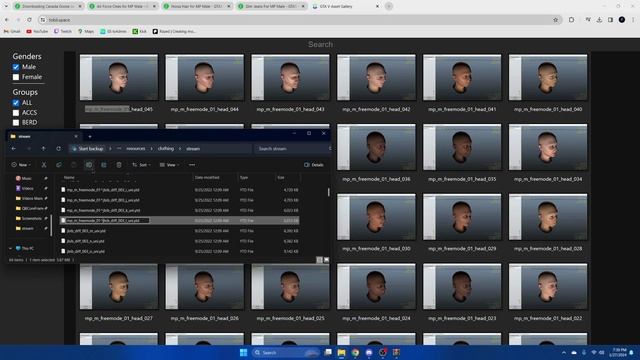Switch to the Air Force Ones for MP Male tab
Image resolution: width=640 pixels, height=360 pixels.
122,6
